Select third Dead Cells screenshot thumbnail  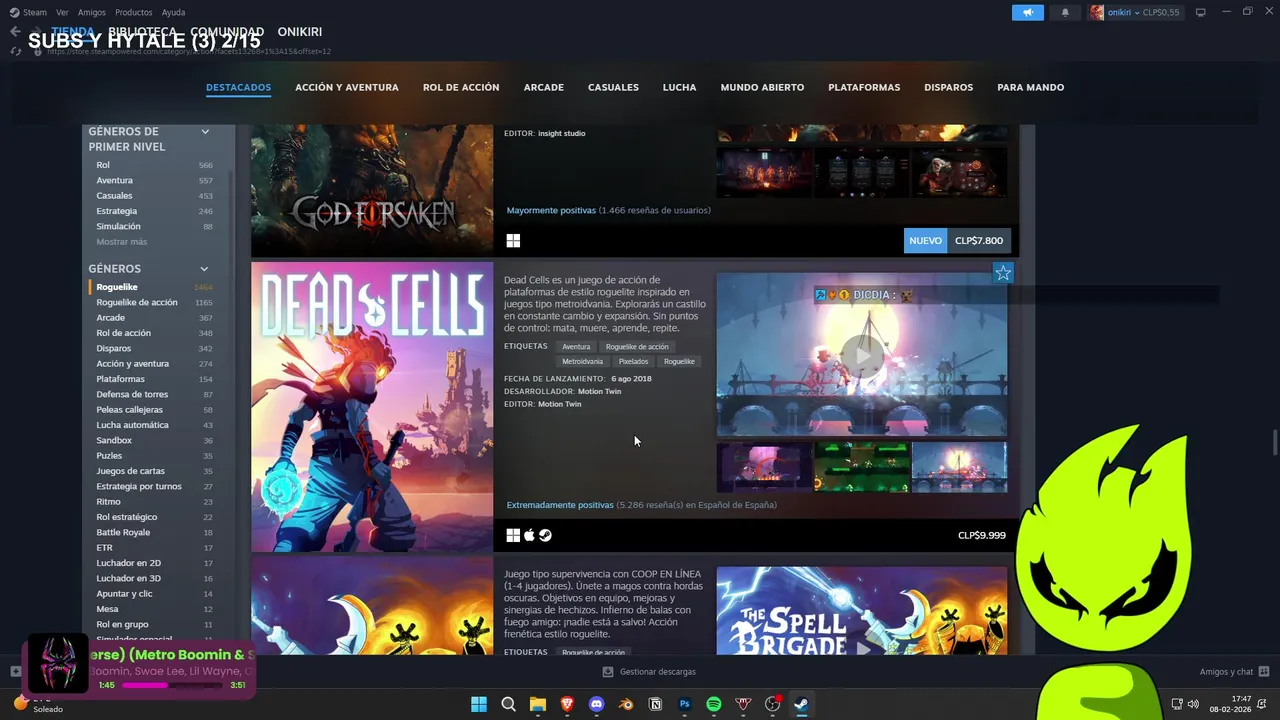point(959,467)
